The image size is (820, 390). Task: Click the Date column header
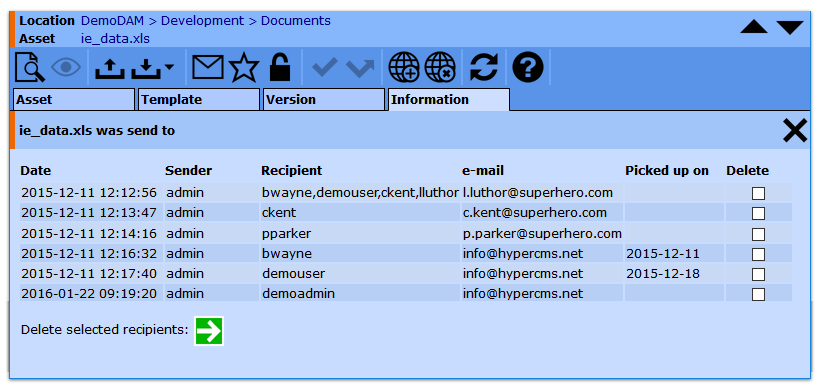[36, 170]
